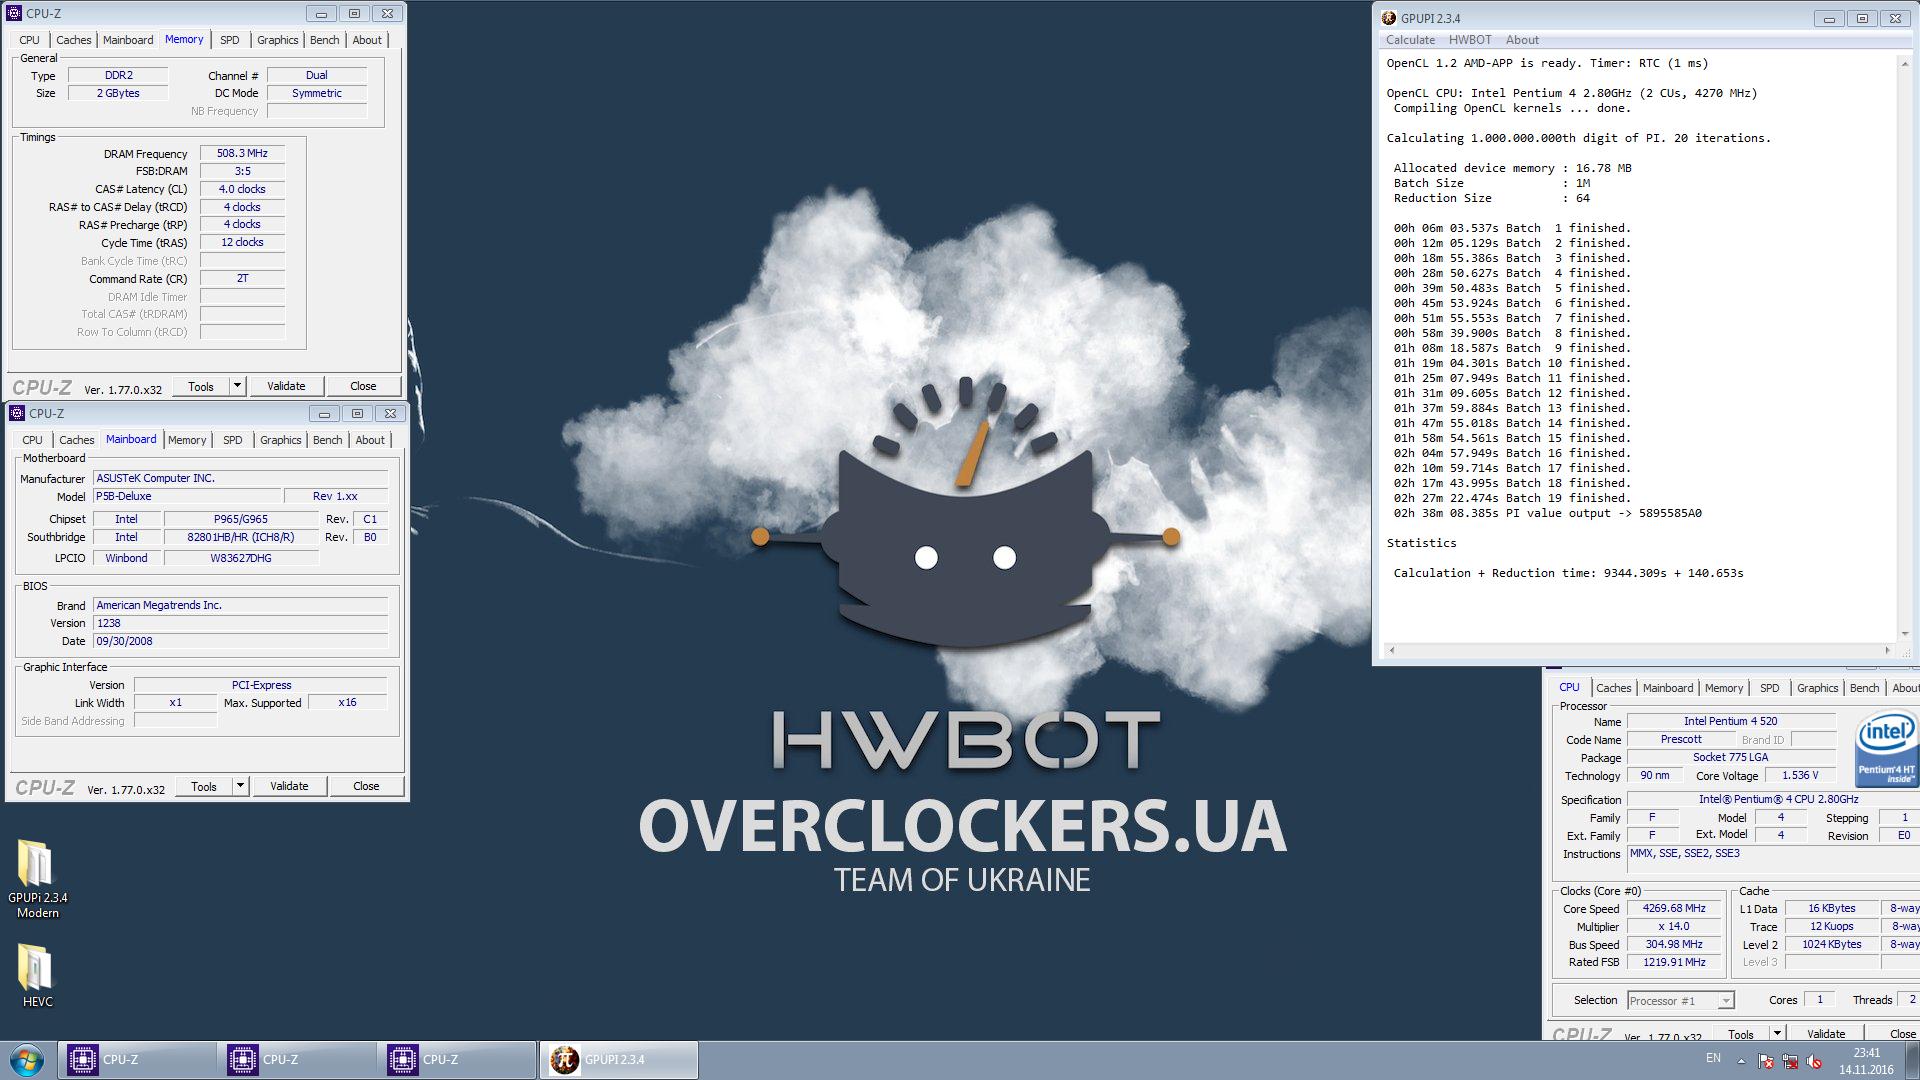Switch to GPUPI 2.3.4 taskbar button
This screenshot has height=1080, width=1920.
point(619,1060)
